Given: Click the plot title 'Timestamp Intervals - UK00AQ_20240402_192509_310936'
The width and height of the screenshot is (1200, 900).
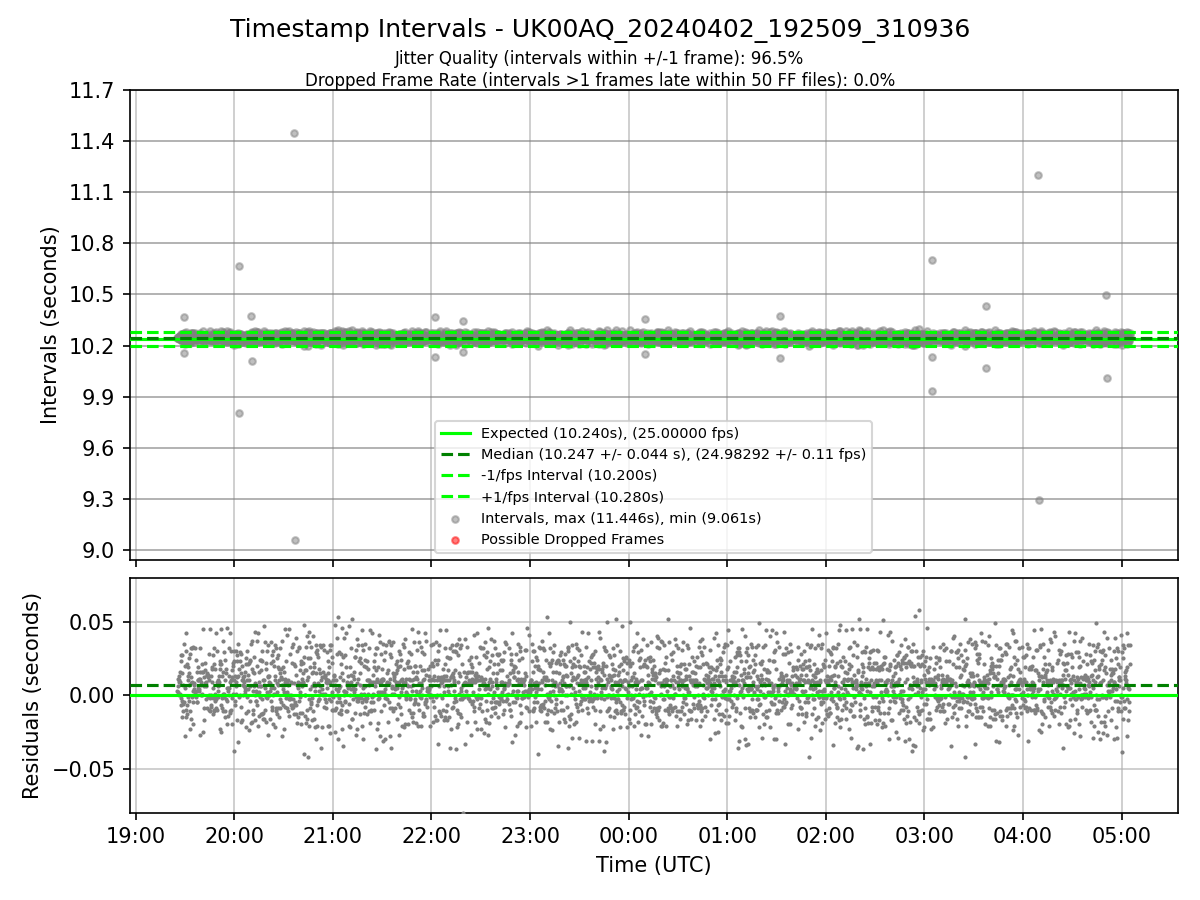Looking at the screenshot, I should pos(600,29).
